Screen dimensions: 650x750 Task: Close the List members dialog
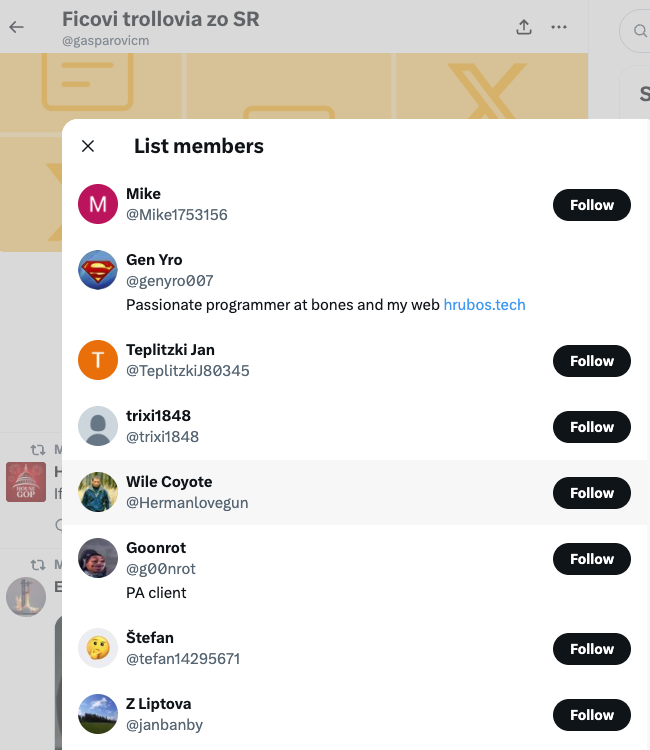tap(88, 146)
